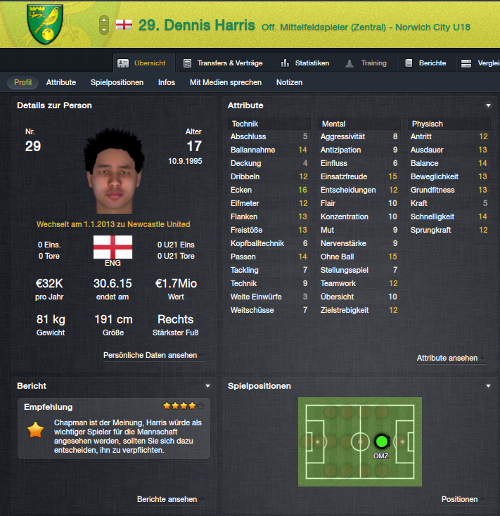Viewport: 500px width, 516px height.
Task: Click the Statistiken bar chart icon
Action: point(285,63)
